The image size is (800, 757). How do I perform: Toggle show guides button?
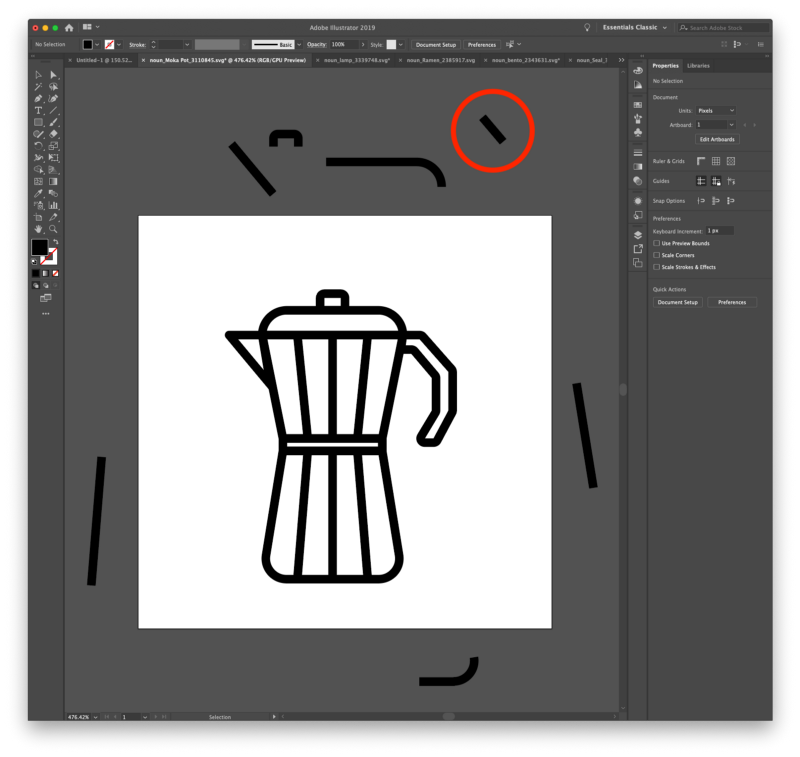(701, 181)
